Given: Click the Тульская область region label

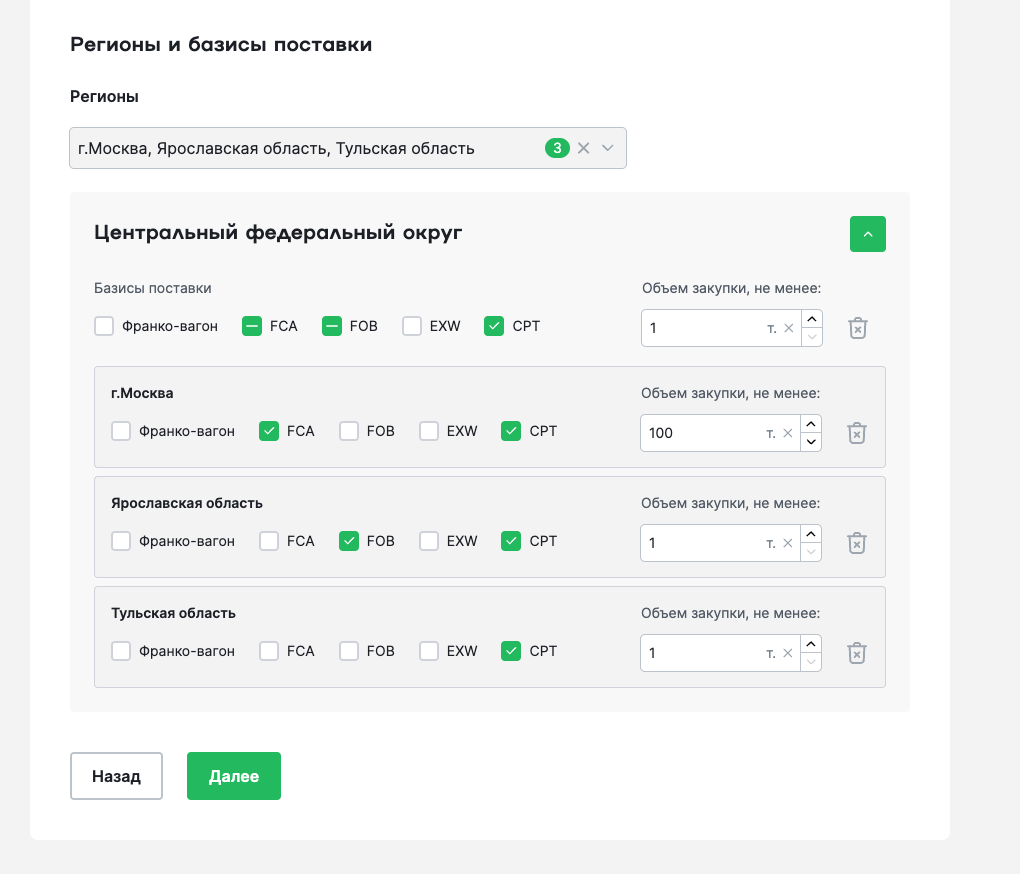Looking at the screenshot, I should click(173, 613).
